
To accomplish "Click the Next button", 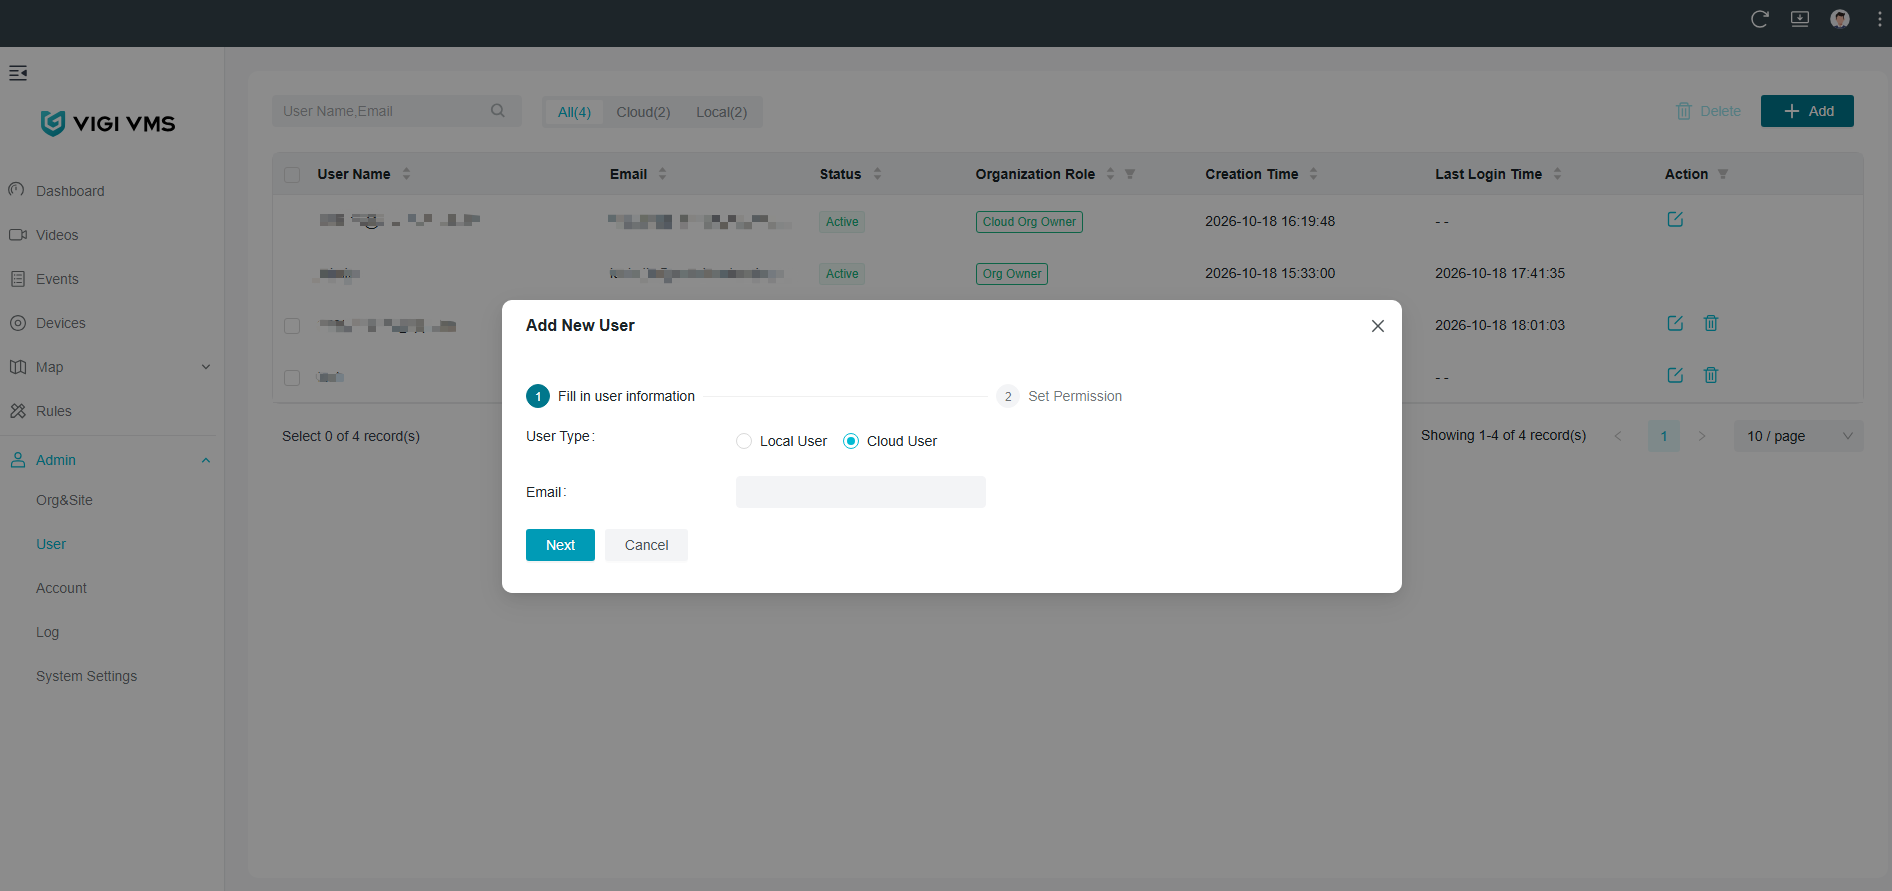I will pos(560,545).
